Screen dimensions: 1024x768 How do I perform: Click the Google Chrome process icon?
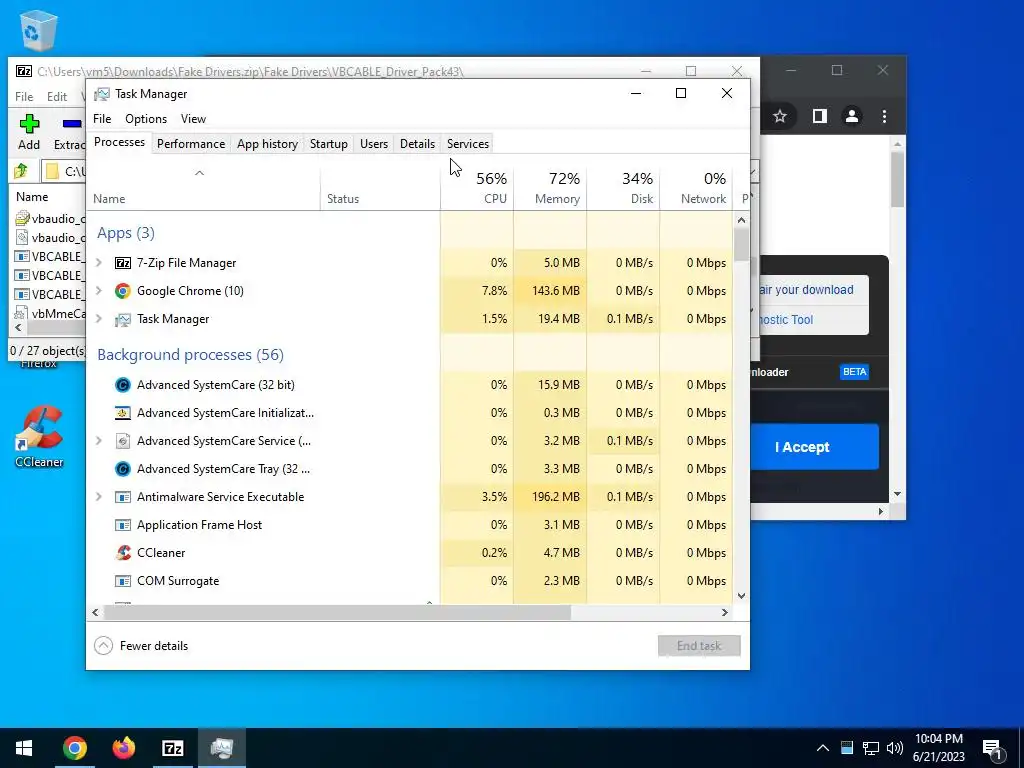tap(123, 291)
